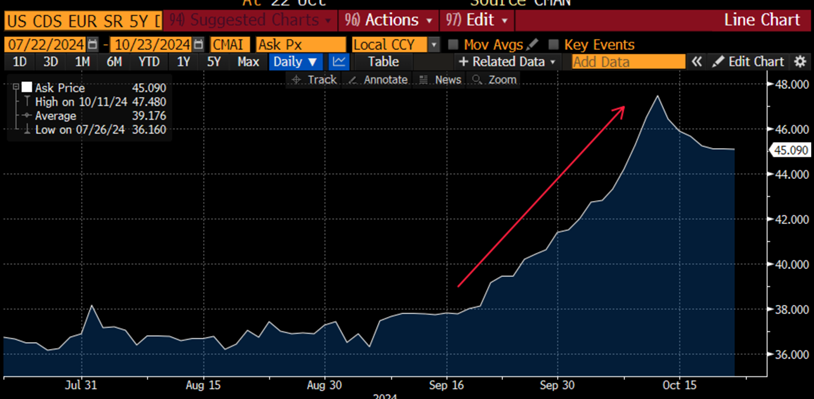
Task: Enable the Key Events checkbox
Action: 553,45
